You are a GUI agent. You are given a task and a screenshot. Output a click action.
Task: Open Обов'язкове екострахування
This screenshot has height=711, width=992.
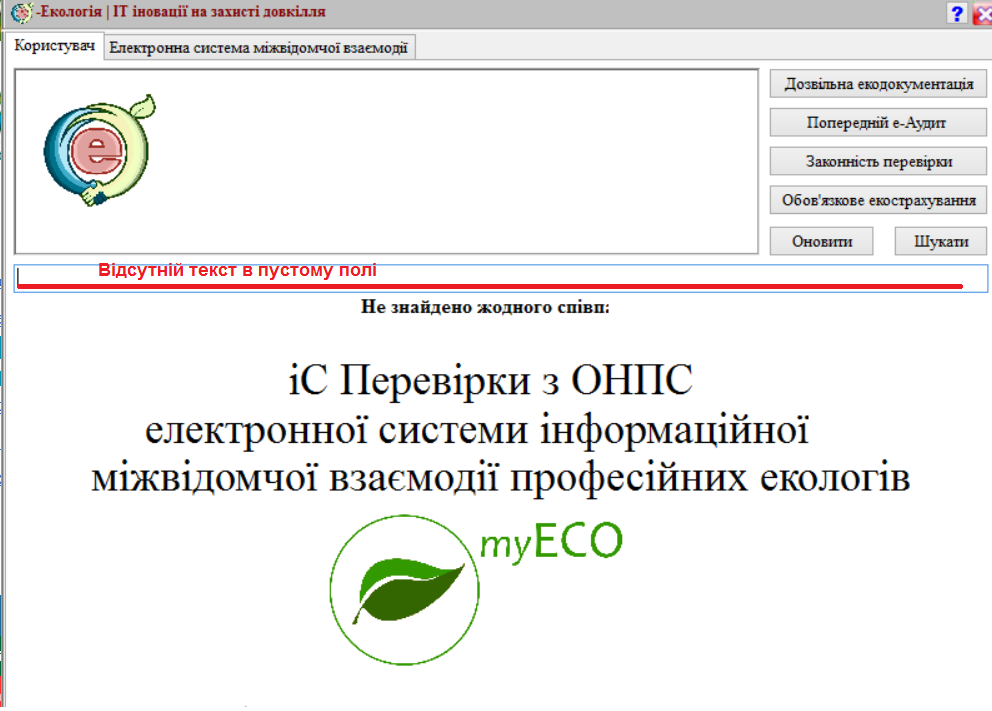(878, 200)
